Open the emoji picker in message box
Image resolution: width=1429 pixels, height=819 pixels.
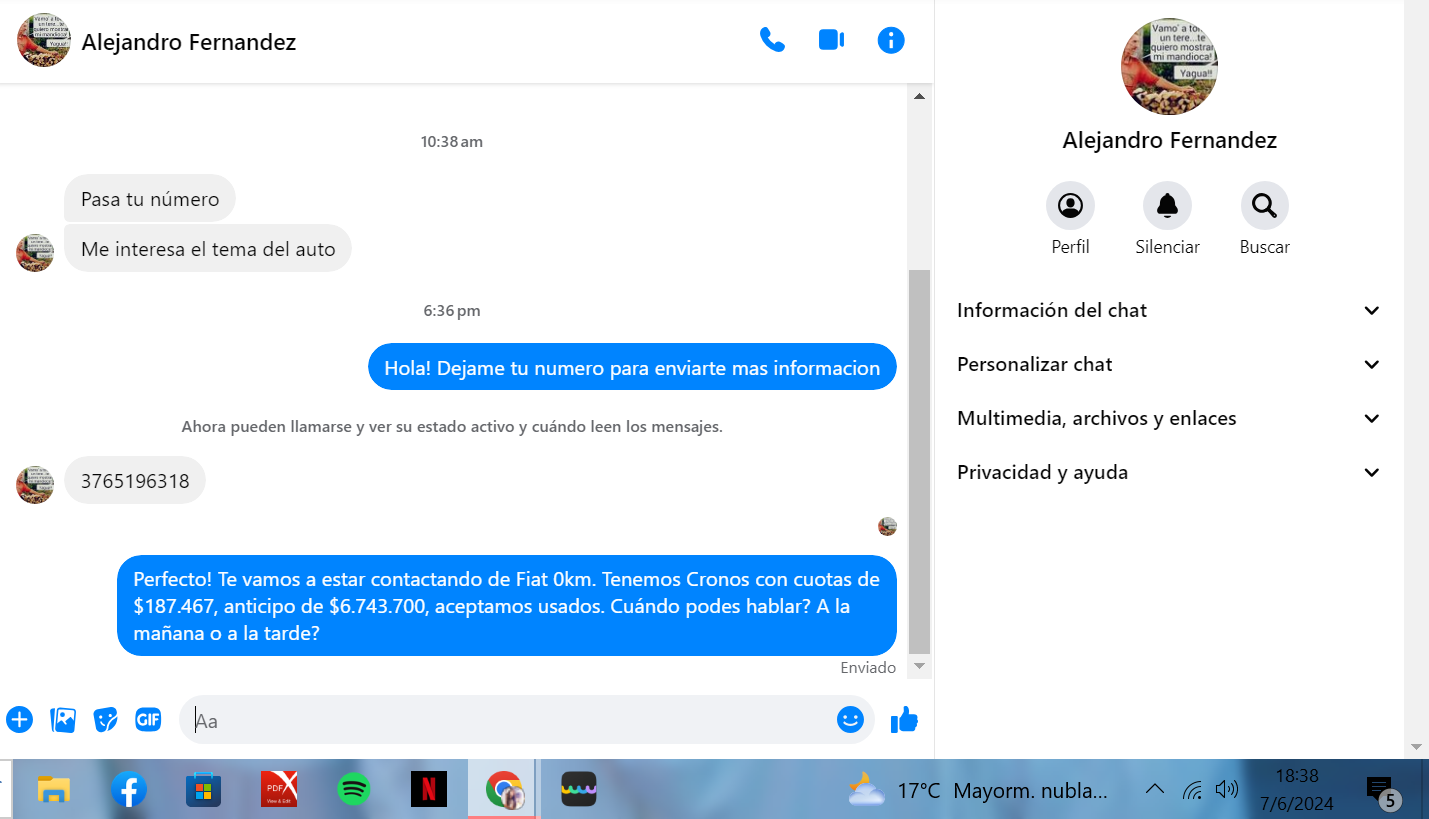tap(850, 719)
